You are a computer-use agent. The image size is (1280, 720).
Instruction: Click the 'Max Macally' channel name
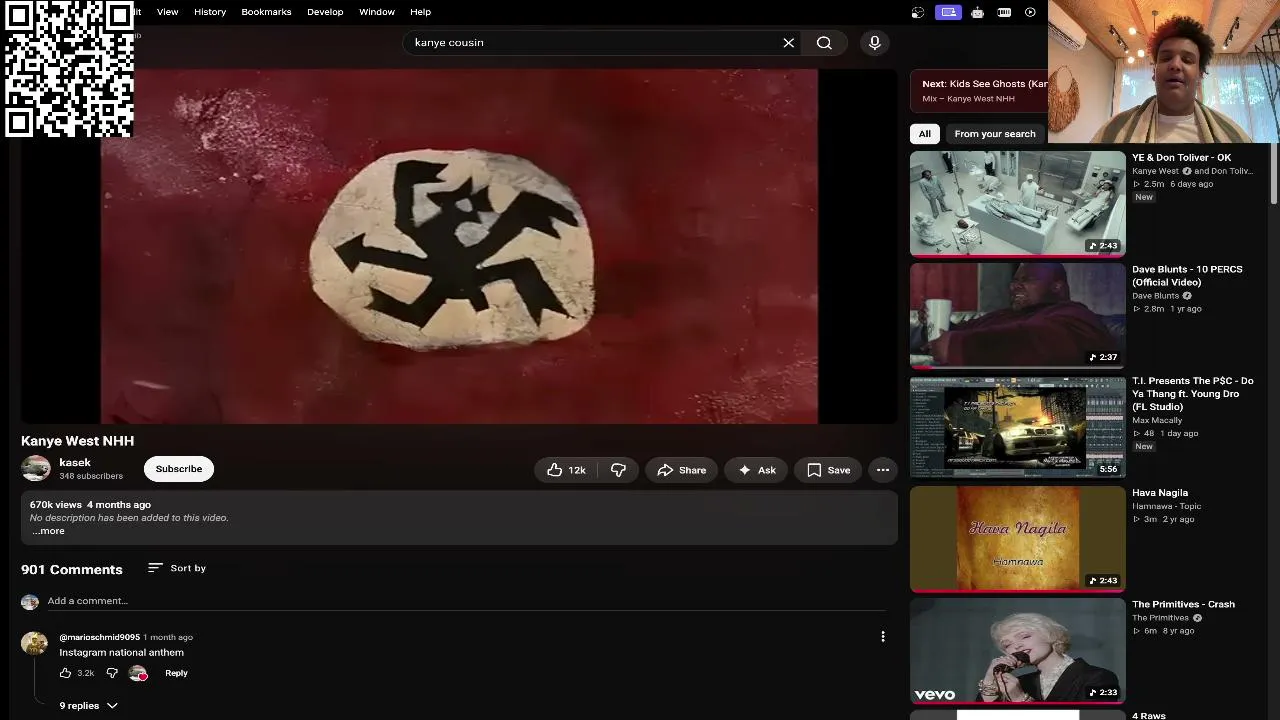(1157, 420)
